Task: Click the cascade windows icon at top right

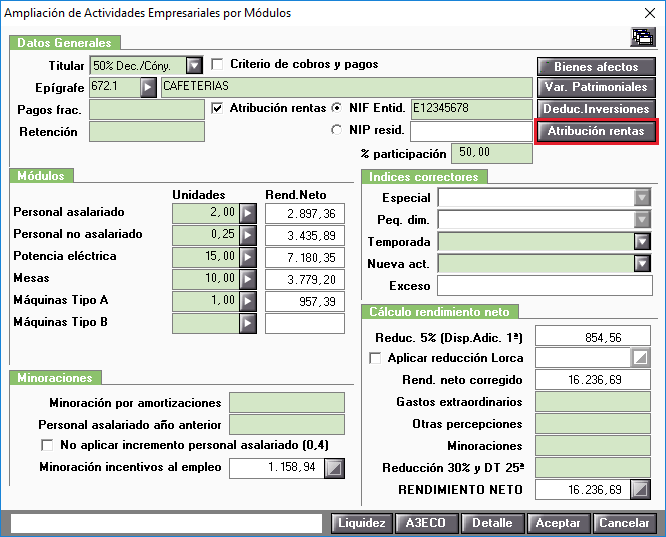Action: (x=643, y=37)
